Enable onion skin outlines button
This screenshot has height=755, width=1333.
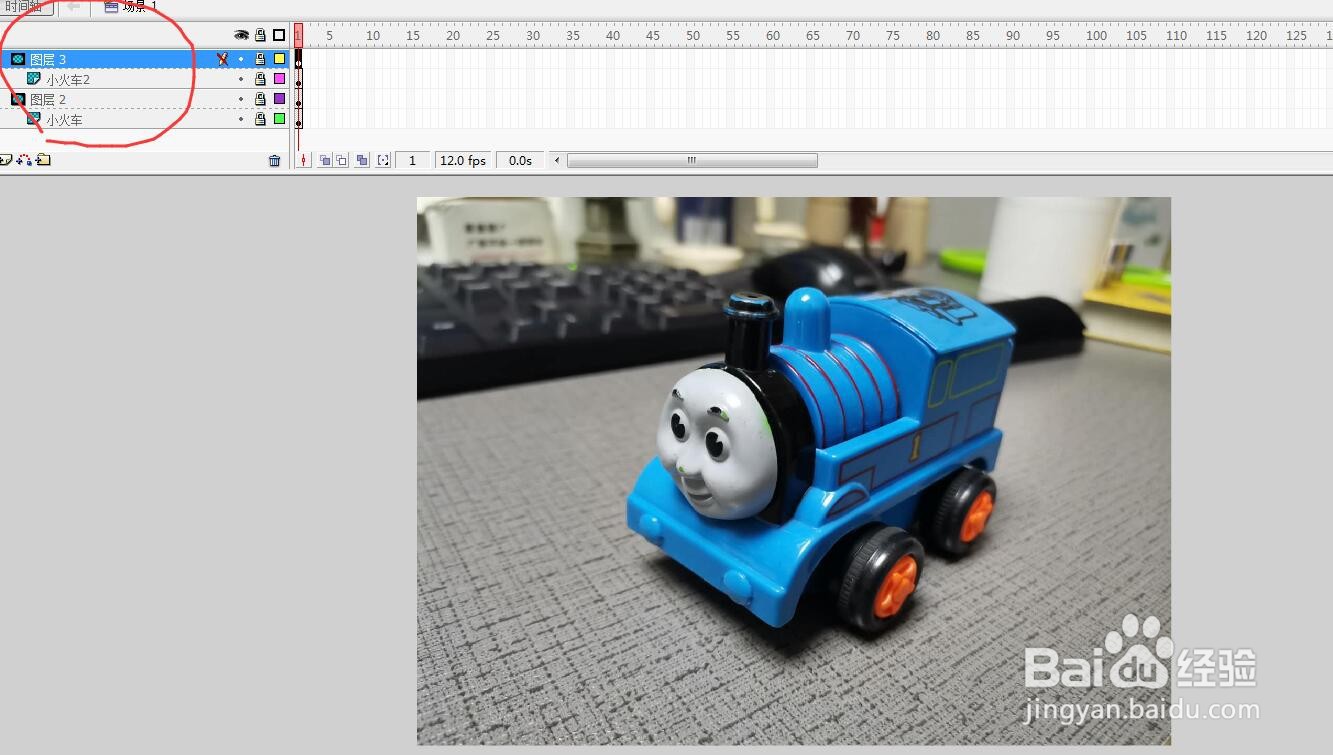click(x=342, y=160)
